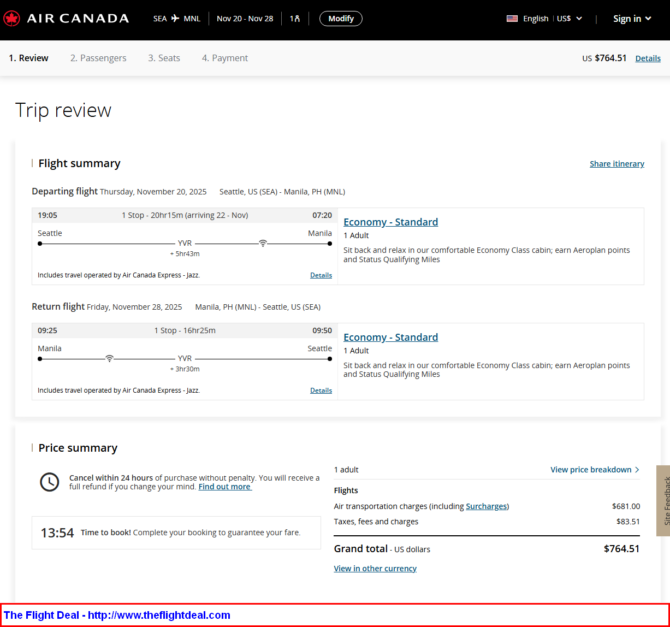Go to the 3. Seats step
670x627 pixels.
(164, 58)
